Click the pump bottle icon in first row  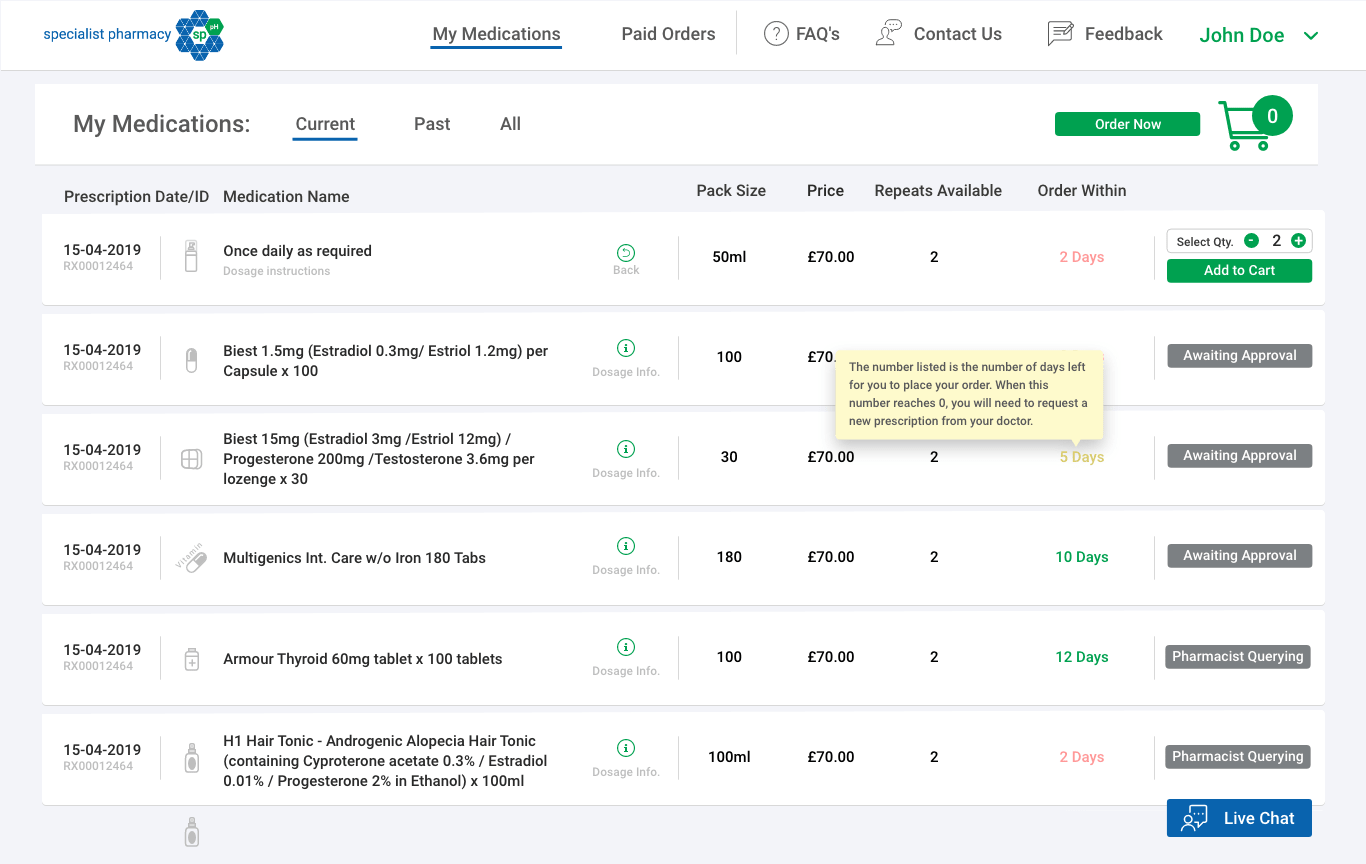coord(192,256)
